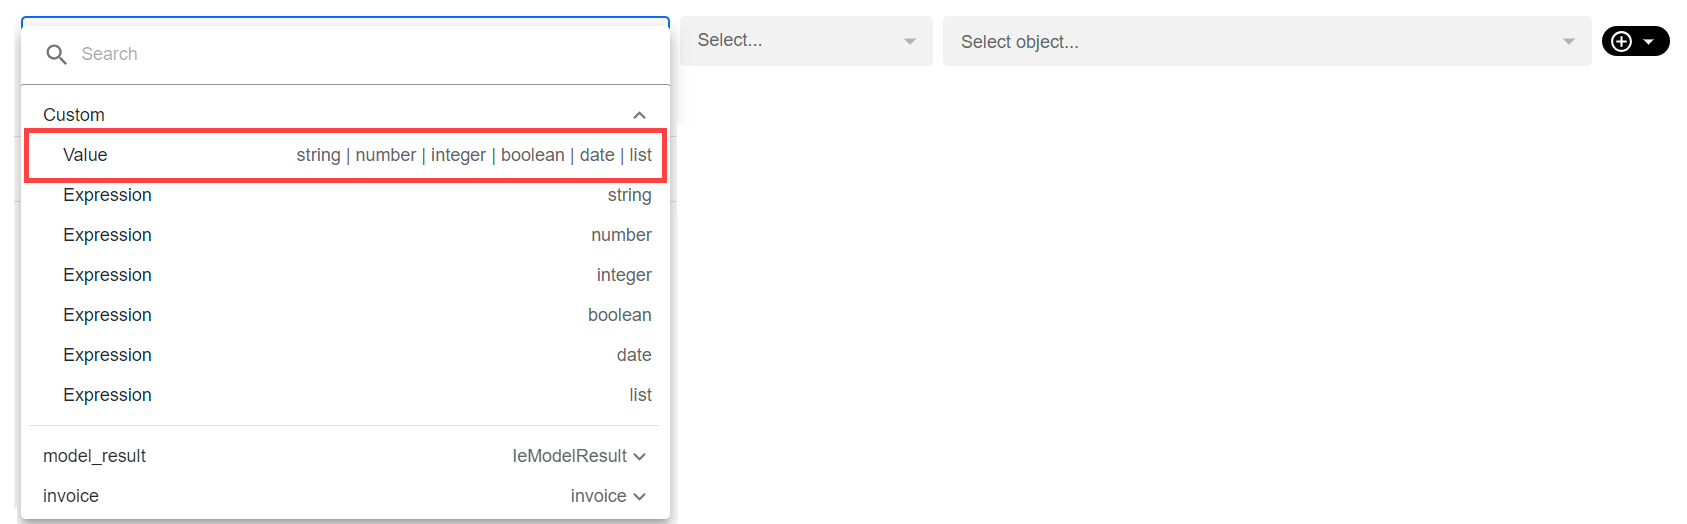The height and width of the screenshot is (524, 1687).
Task: Expand the model_result IeModelResult chevron
Action: pyautogui.click(x=640, y=457)
